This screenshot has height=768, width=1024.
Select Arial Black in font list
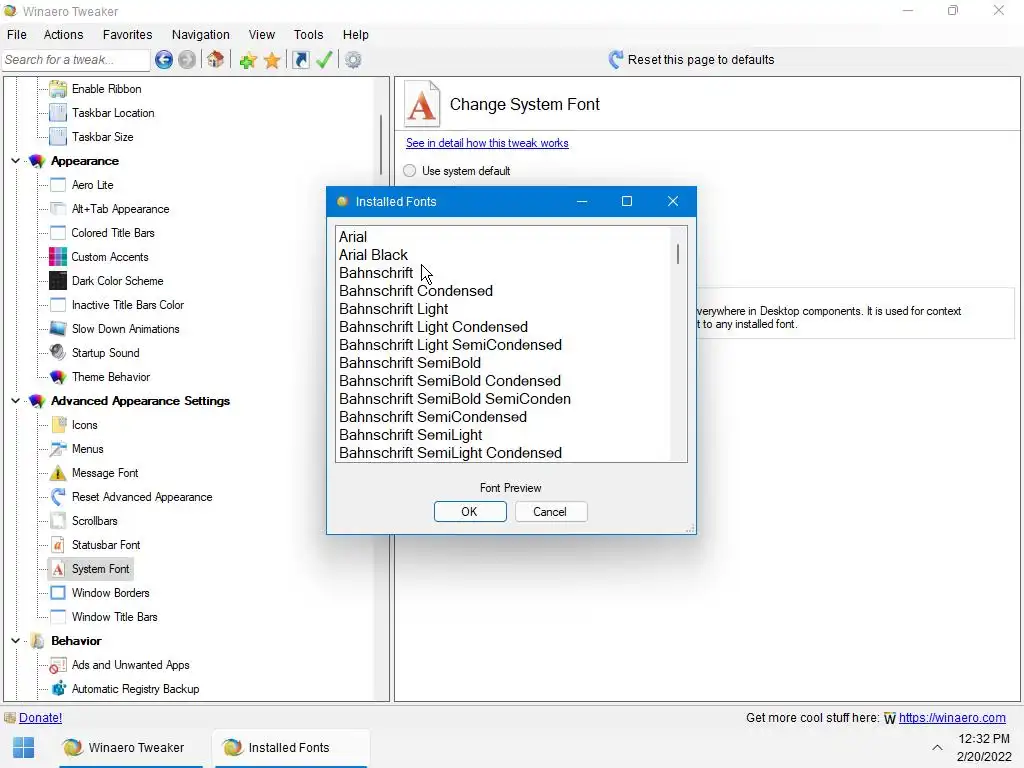[373, 255]
